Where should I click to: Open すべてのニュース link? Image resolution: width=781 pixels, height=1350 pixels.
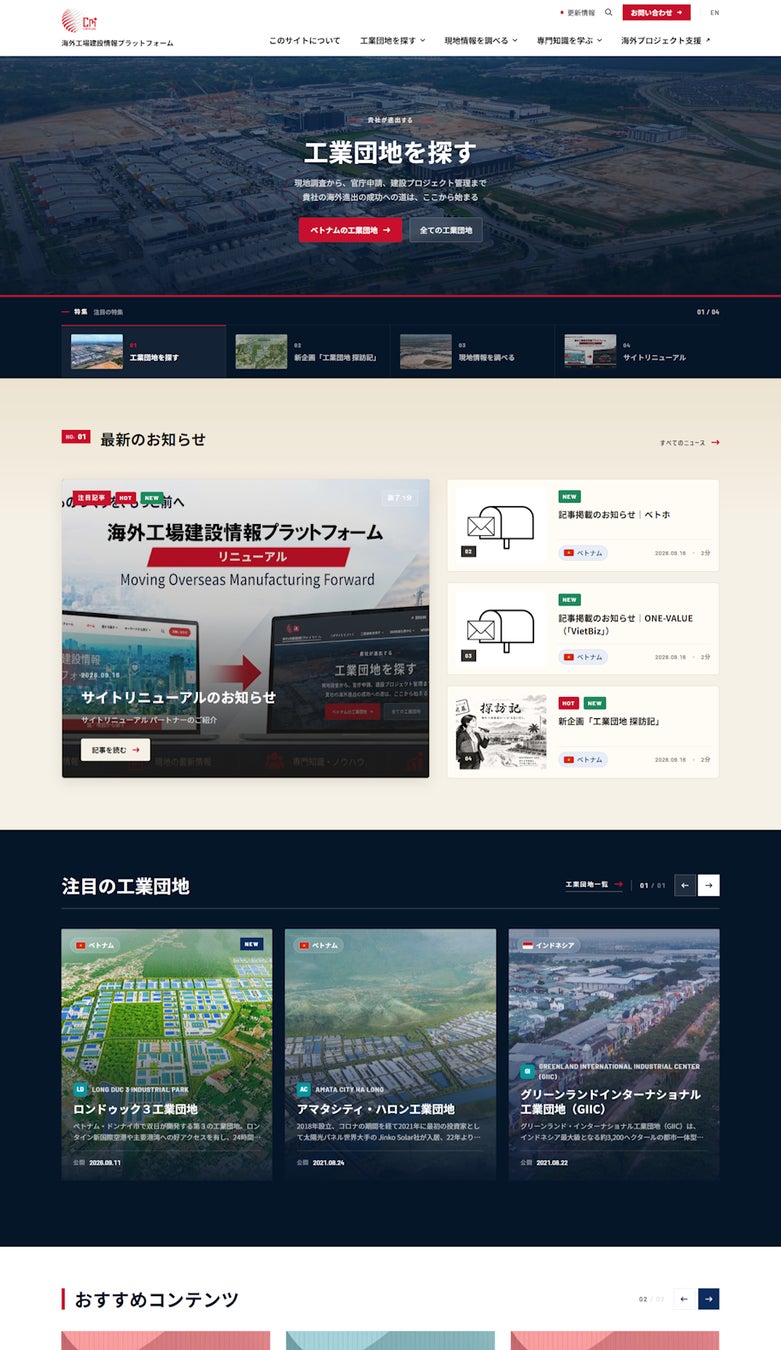tap(689, 442)
